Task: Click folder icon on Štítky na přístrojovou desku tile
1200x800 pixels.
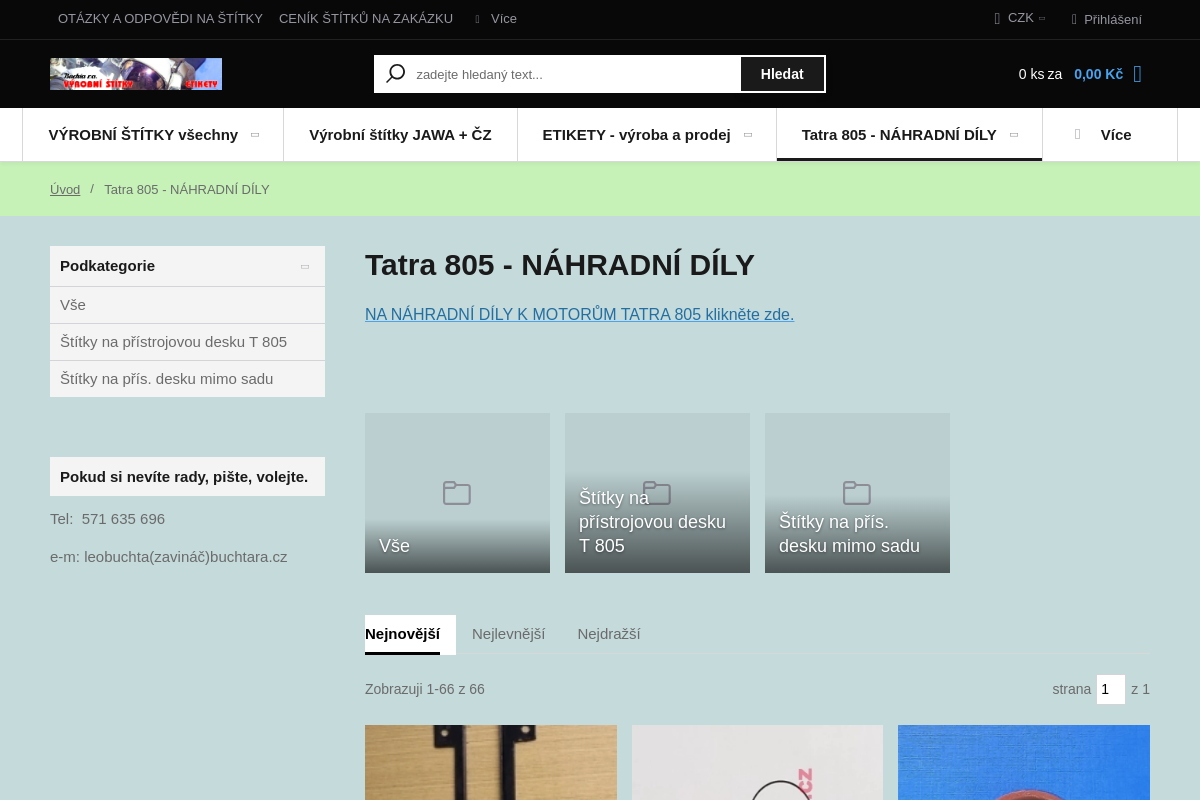Action: 657,493
